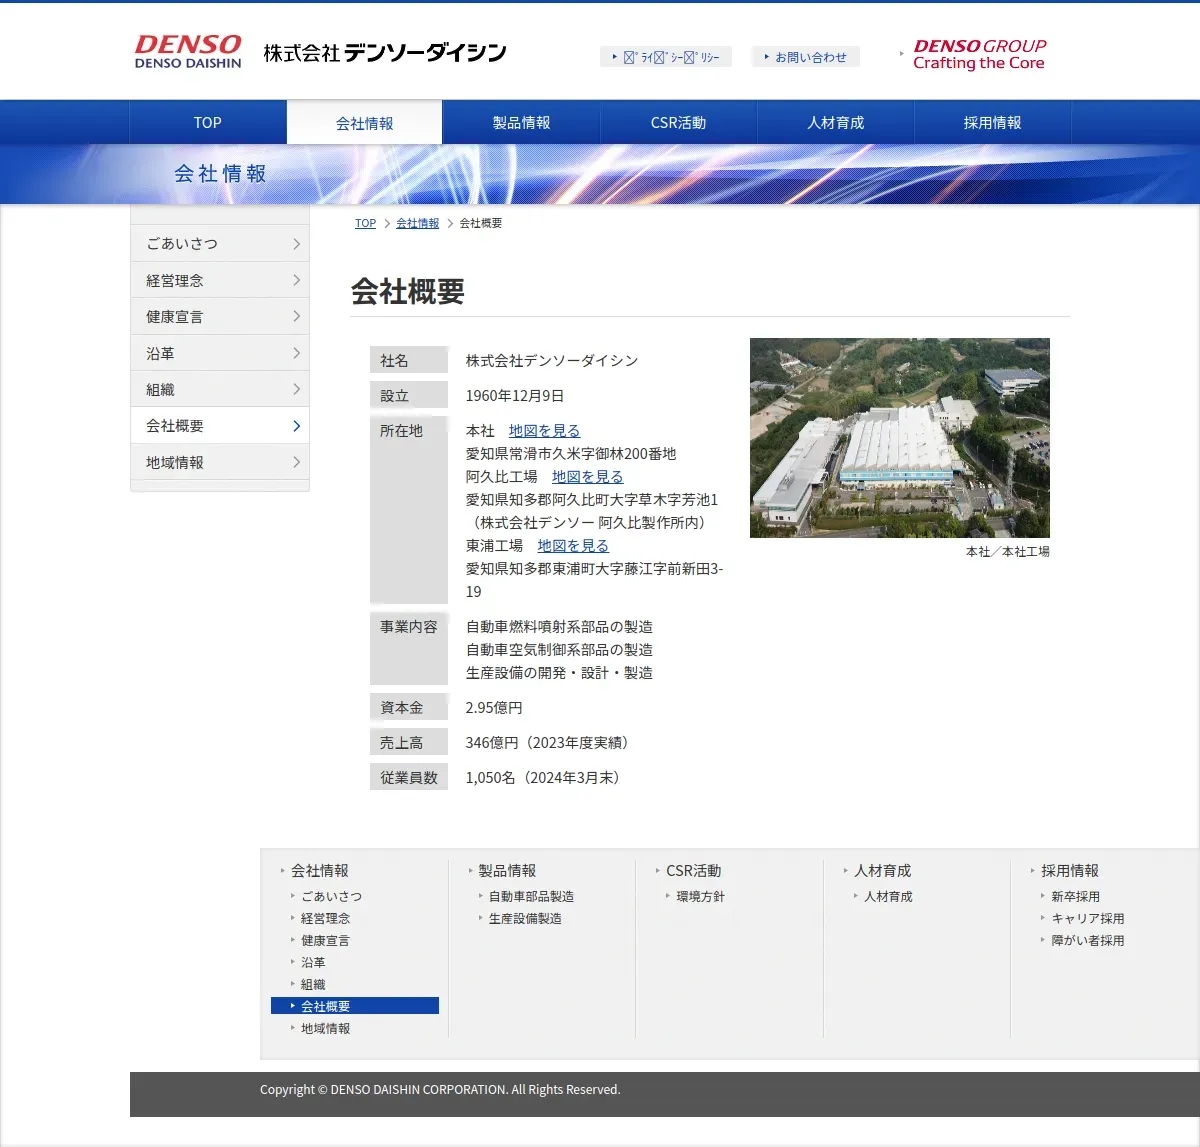Image resolution: width=1200 pixels, height=1147 pixels.
Task: Click the 株式会社デンソーダイシン header title
Action: (x=385, y=53)
